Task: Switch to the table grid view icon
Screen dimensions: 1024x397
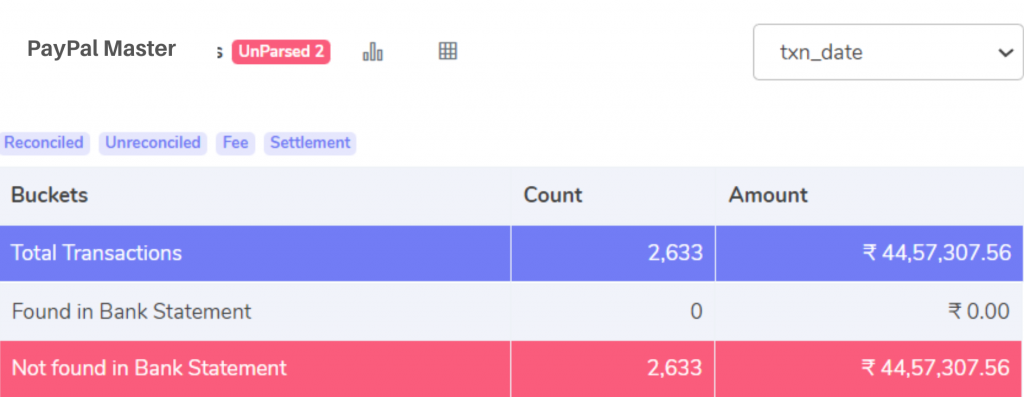Action: click(x=447, y=51)
